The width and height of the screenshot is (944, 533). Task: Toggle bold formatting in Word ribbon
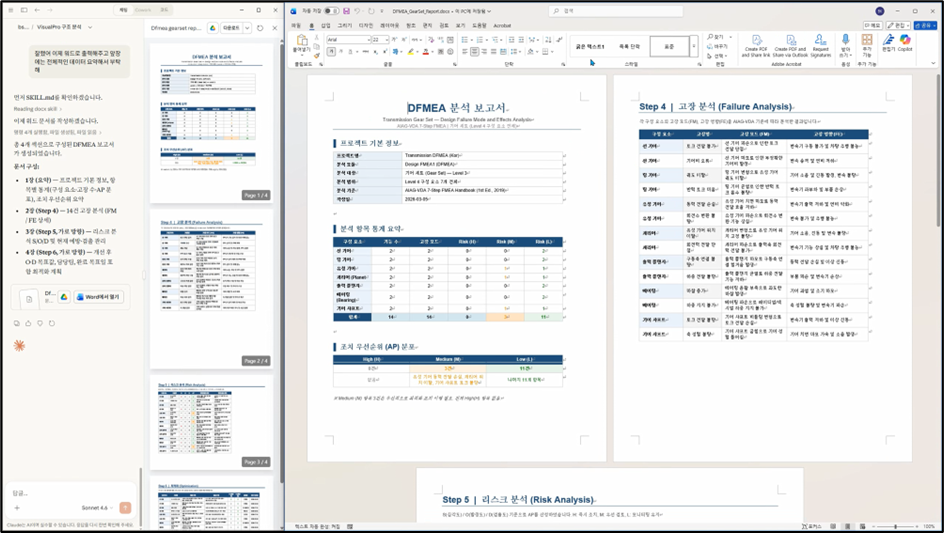coord(331,51)
